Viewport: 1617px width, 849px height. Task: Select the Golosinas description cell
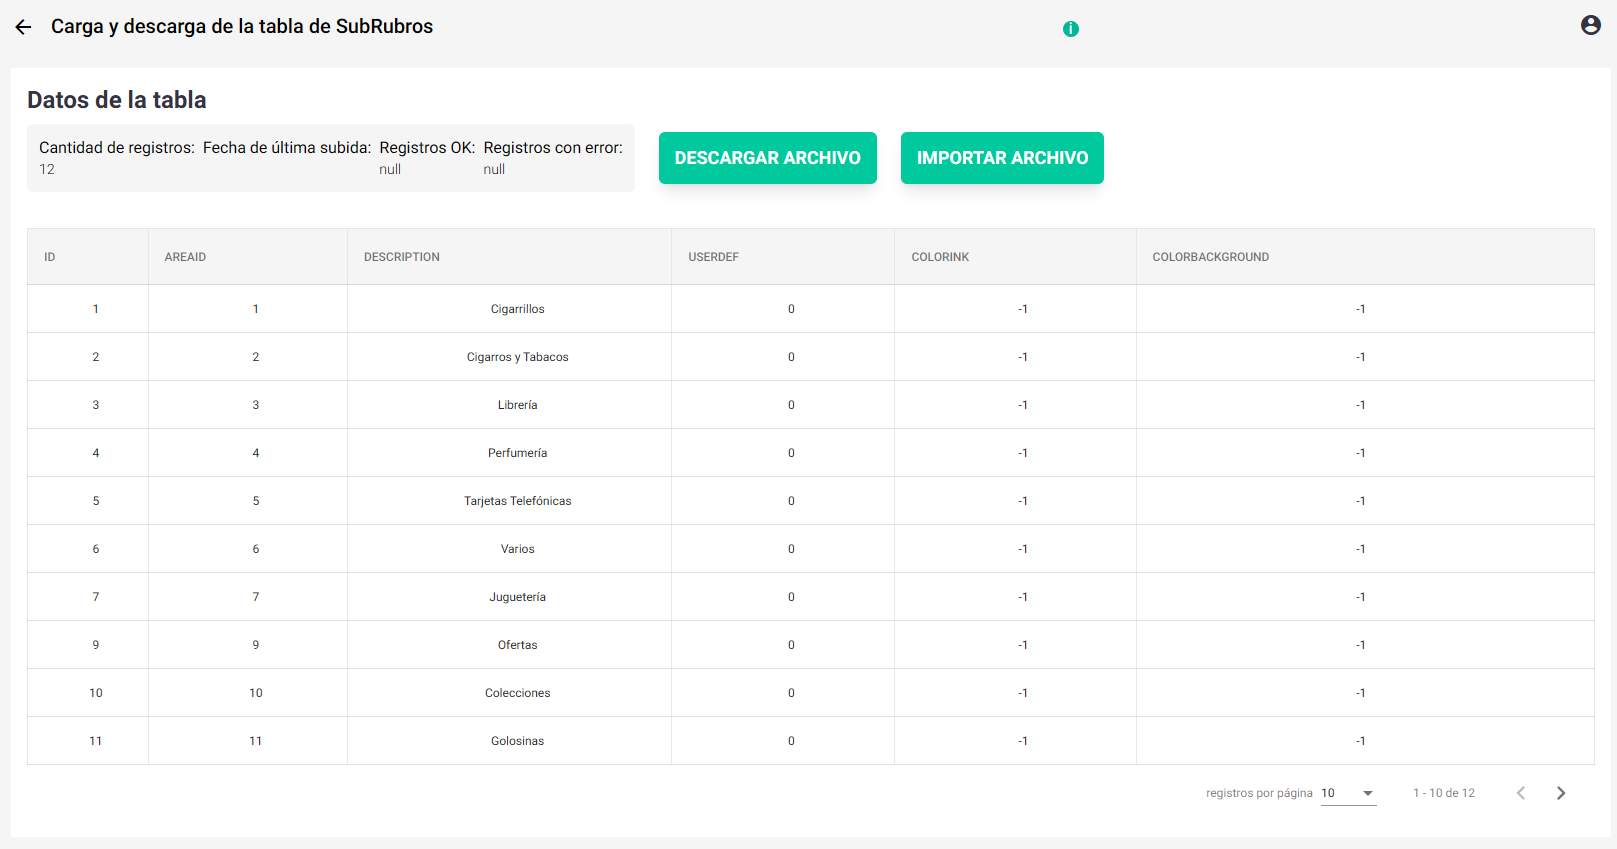pos(509,741)
